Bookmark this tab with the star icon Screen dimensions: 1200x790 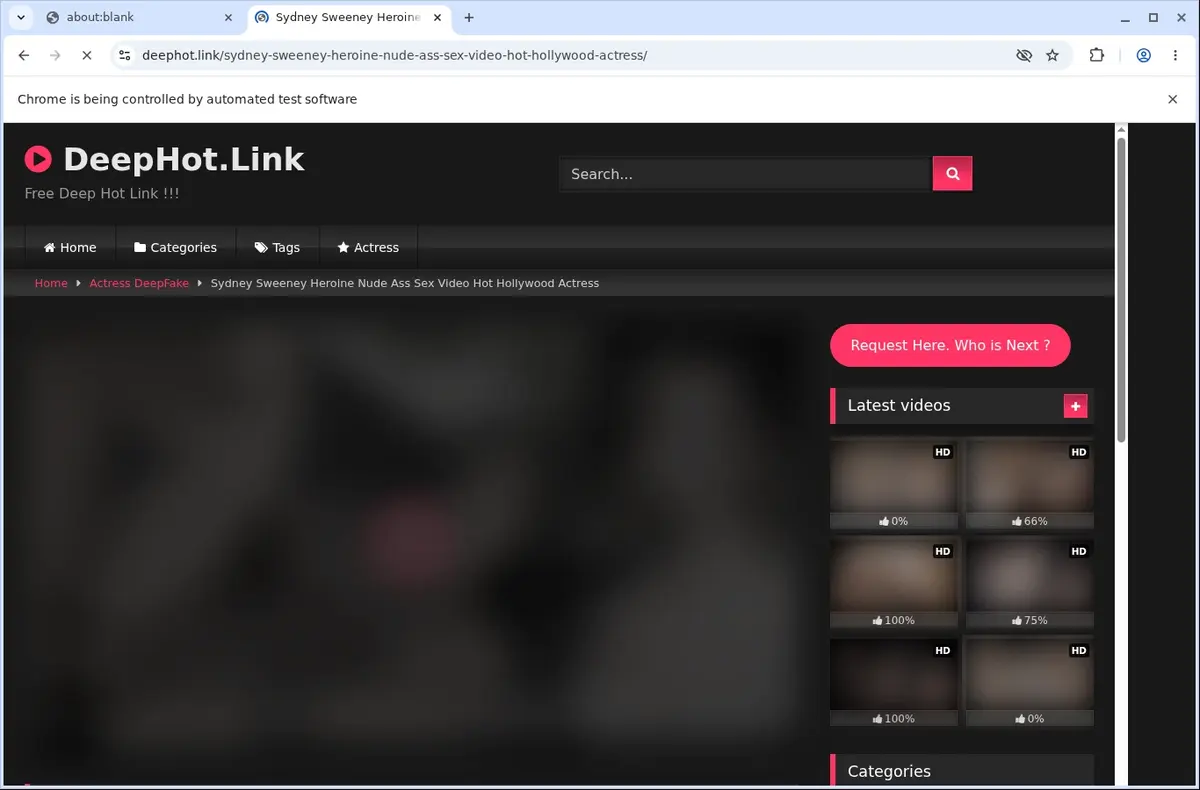tap(1052, 55)
